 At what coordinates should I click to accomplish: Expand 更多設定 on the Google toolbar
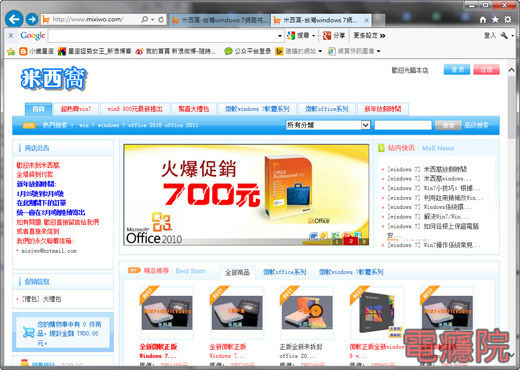coord(369,35)
